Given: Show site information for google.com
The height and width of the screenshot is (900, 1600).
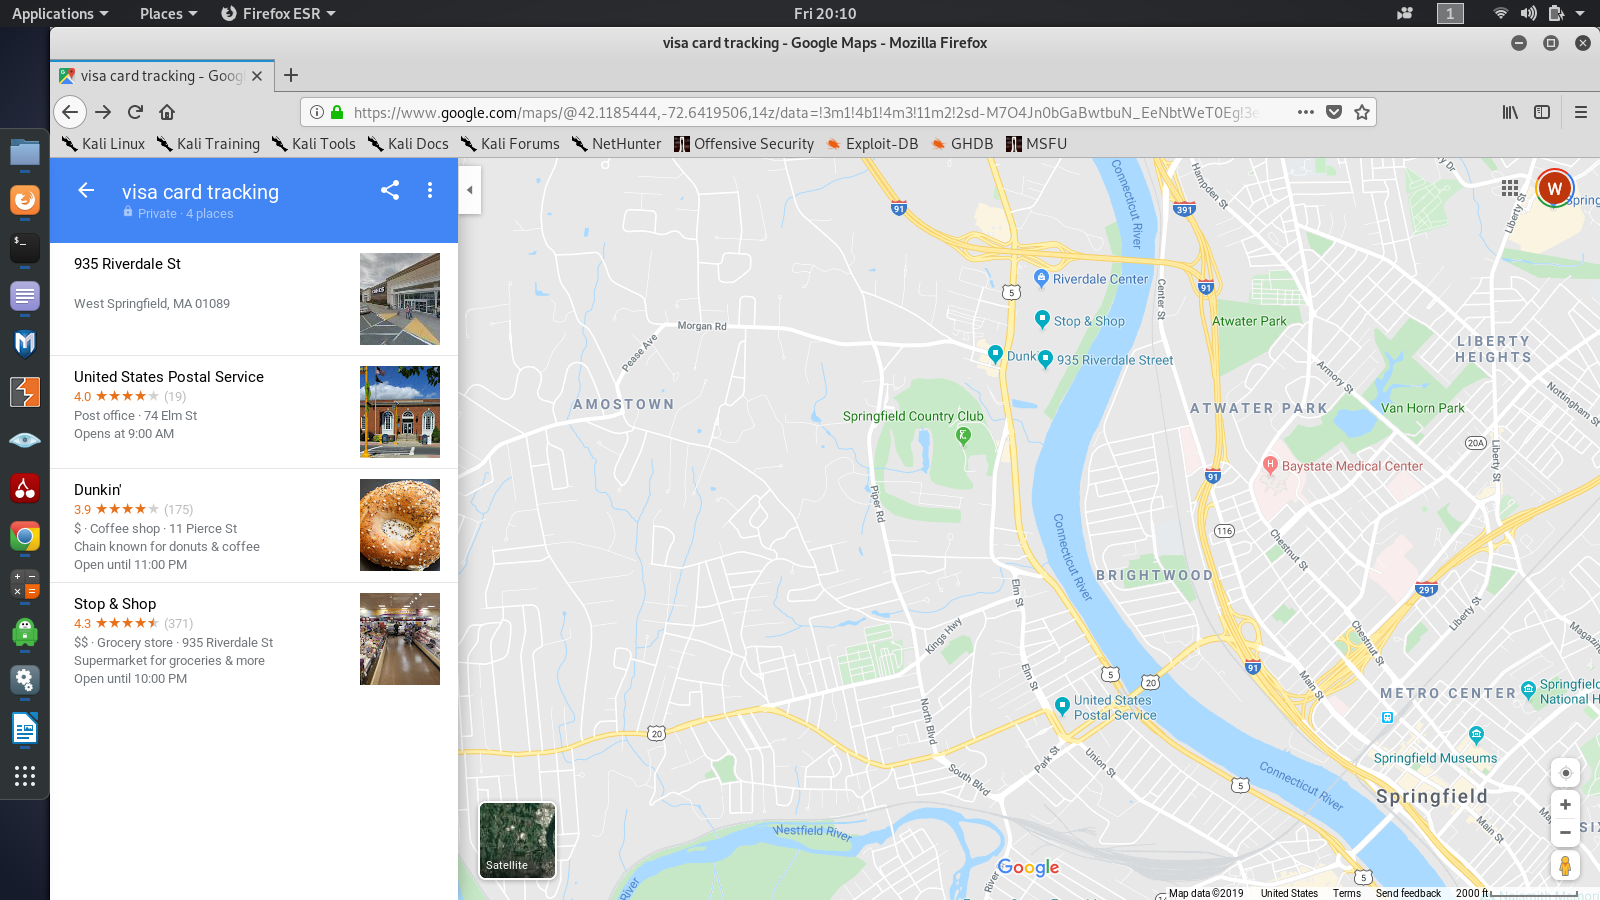Looking at the screenshot, I should click(x=317, y=112).
